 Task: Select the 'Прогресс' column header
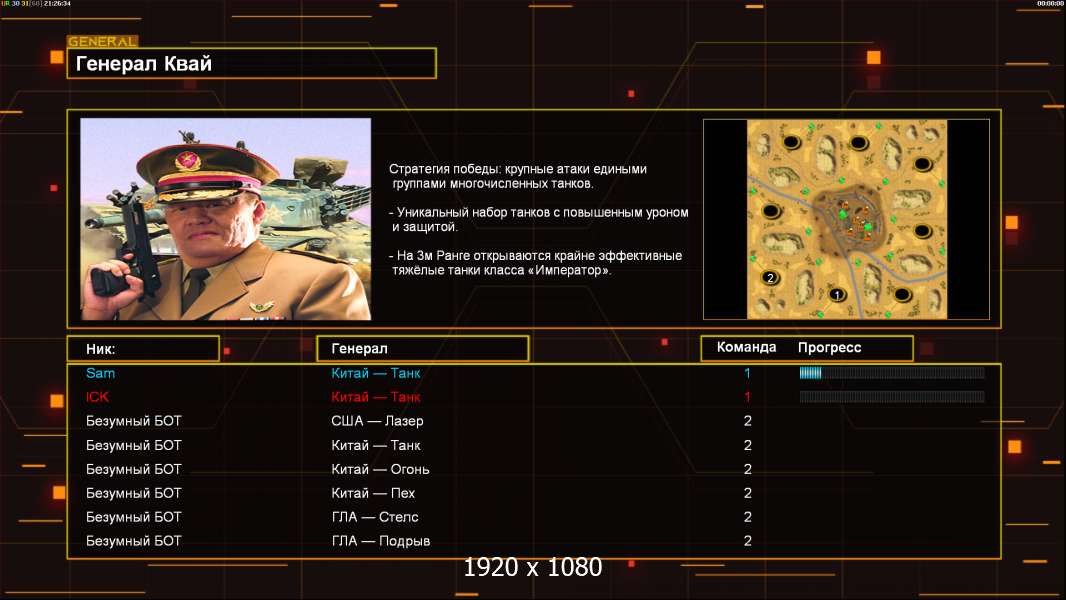[829, 348]
